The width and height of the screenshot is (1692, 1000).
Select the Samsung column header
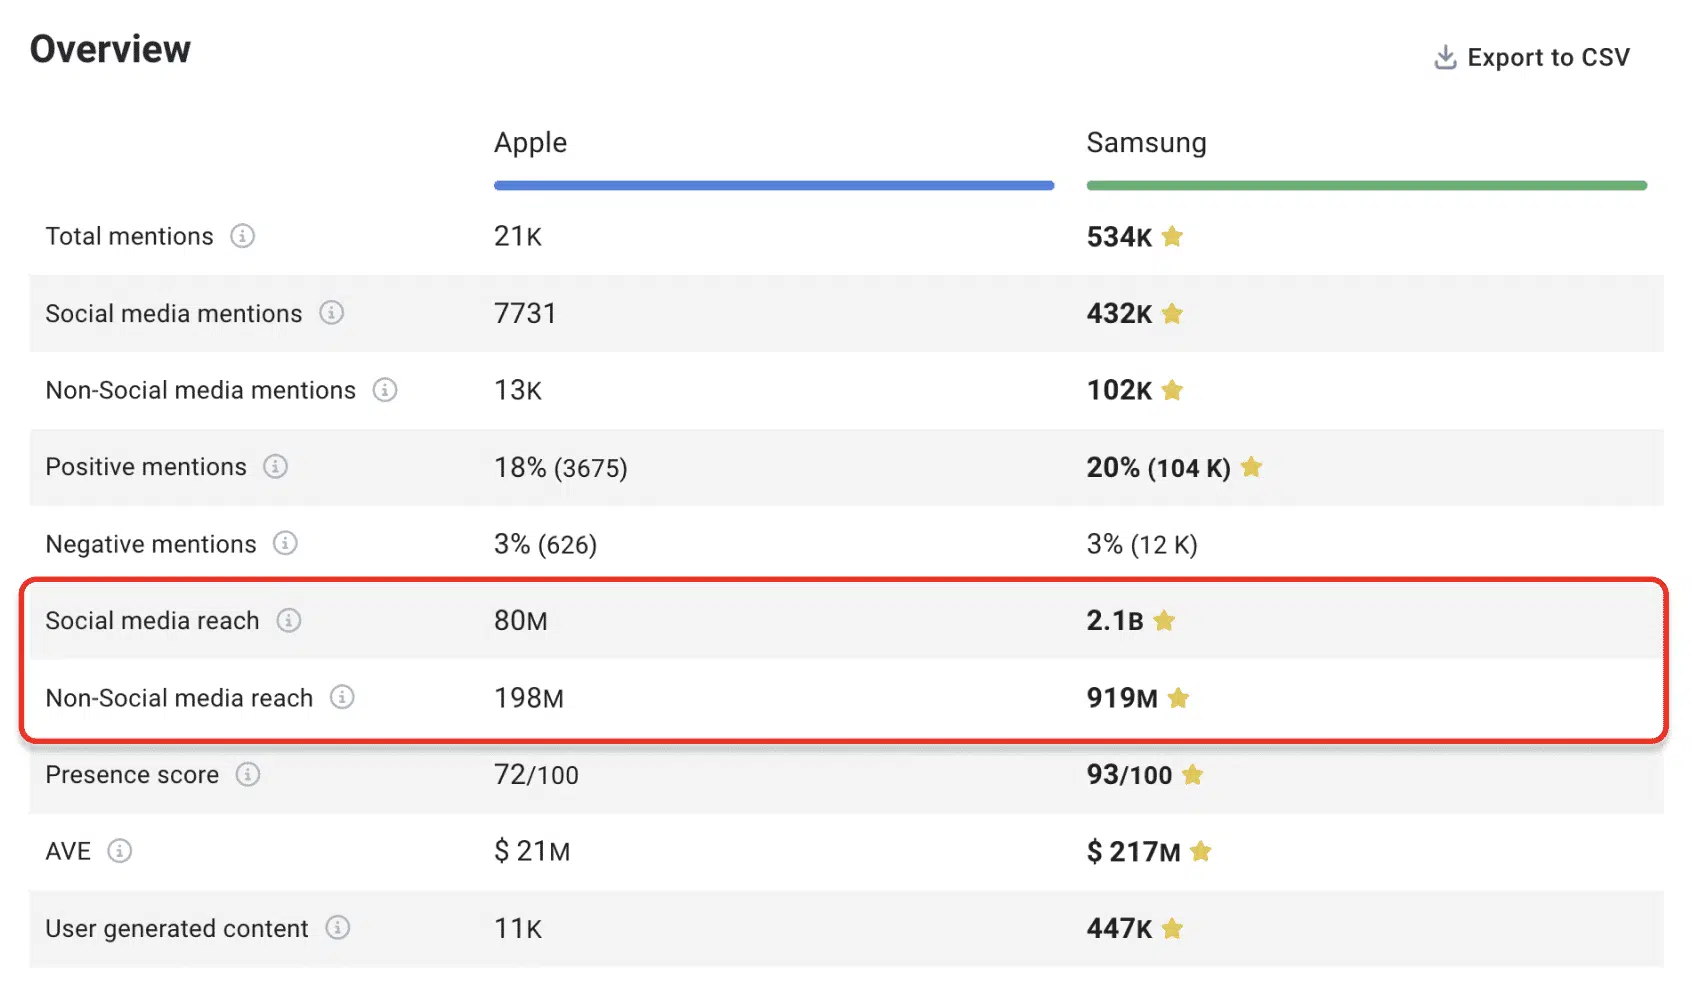[x=1146, y=143]
